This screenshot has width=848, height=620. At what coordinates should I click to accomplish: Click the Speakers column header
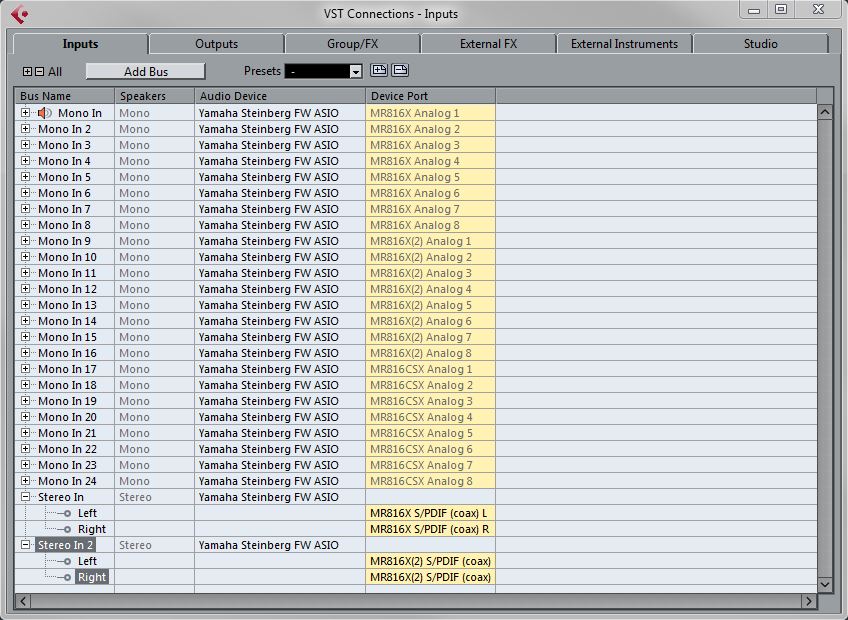click(155, 96)
